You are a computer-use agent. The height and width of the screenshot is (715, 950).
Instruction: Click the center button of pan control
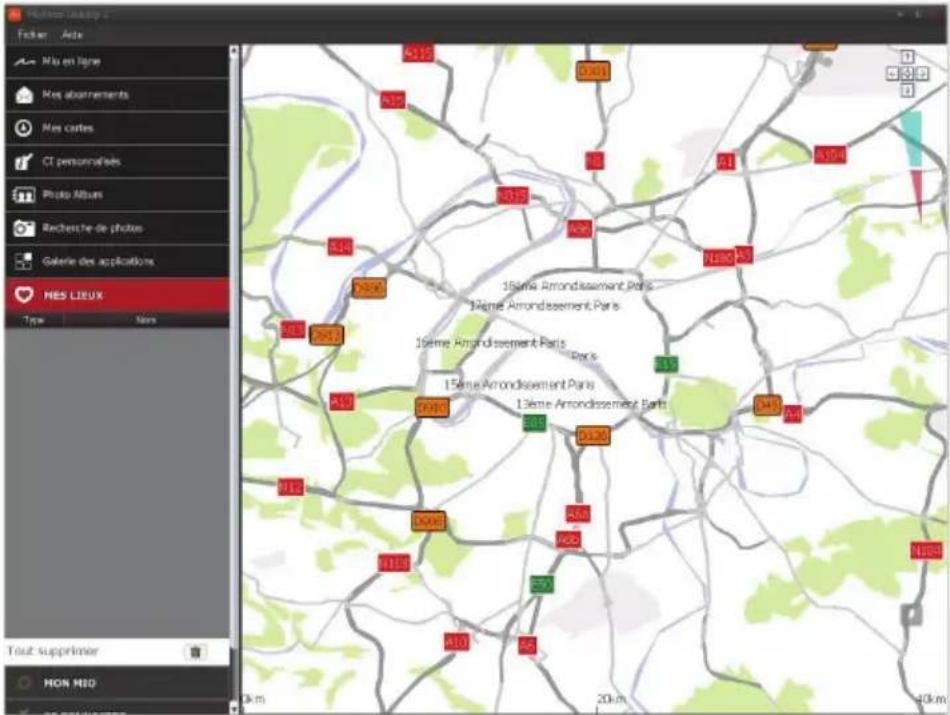[907, 74]
